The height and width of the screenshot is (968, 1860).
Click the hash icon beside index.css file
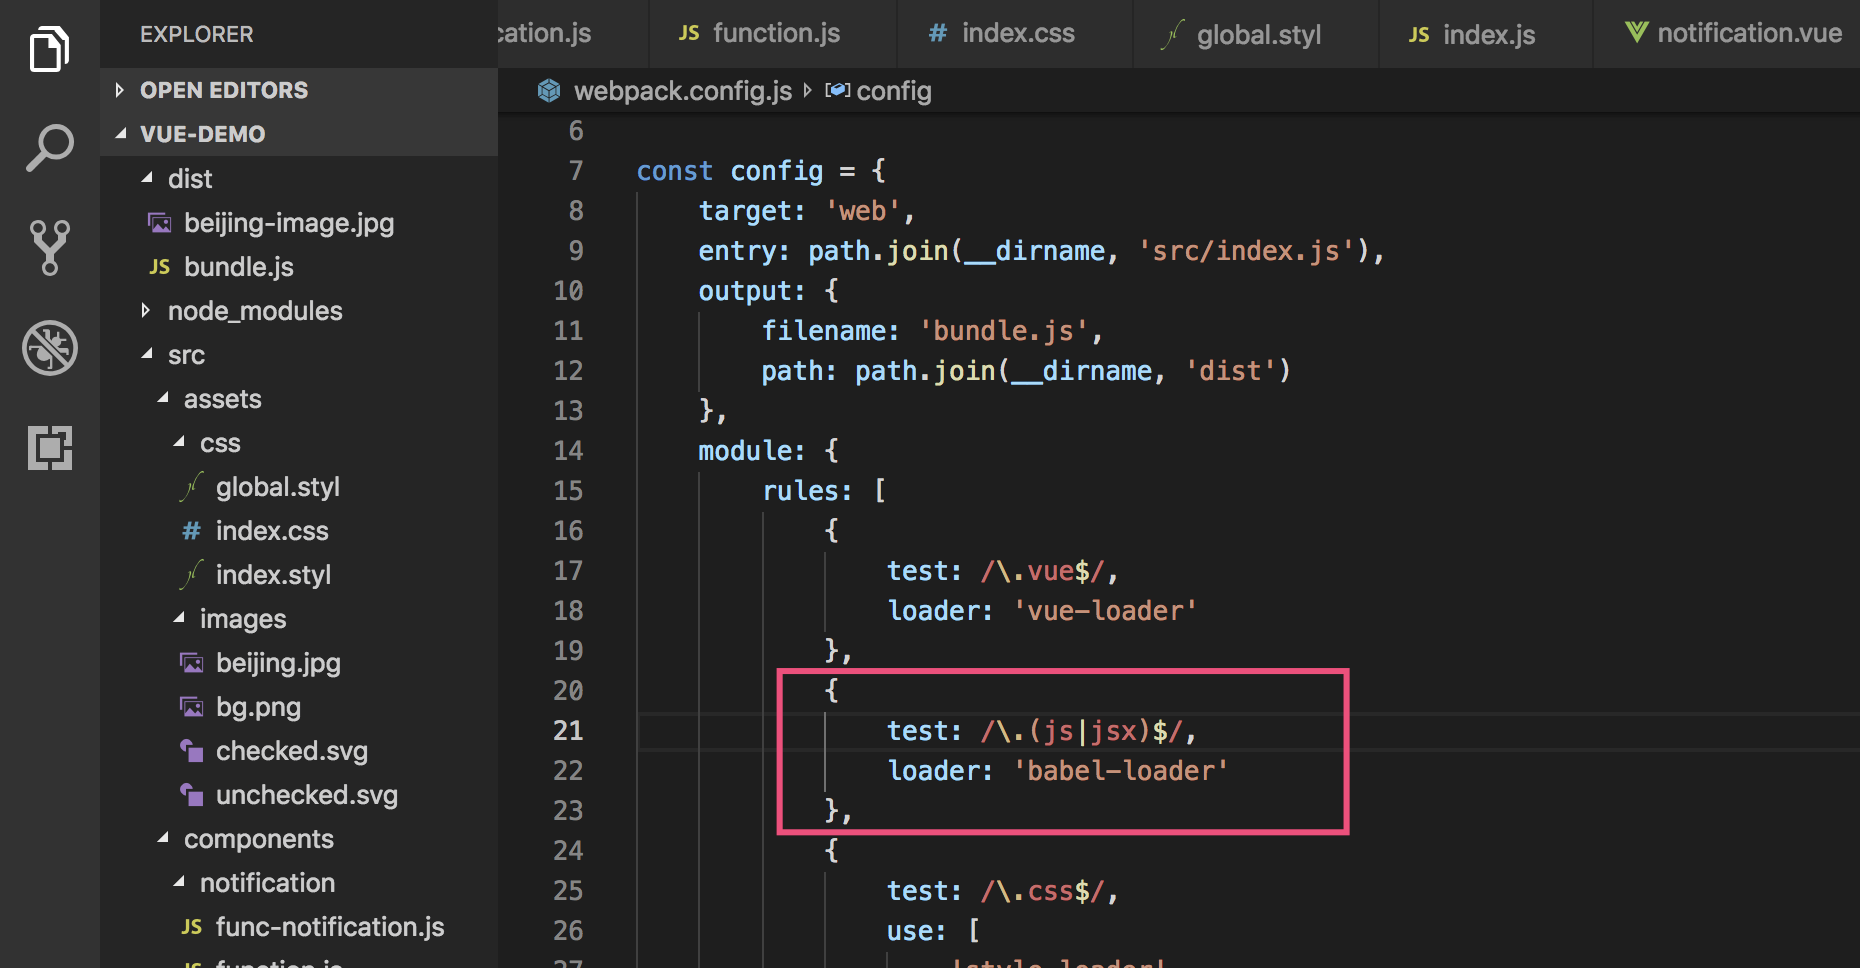(190, 531)
